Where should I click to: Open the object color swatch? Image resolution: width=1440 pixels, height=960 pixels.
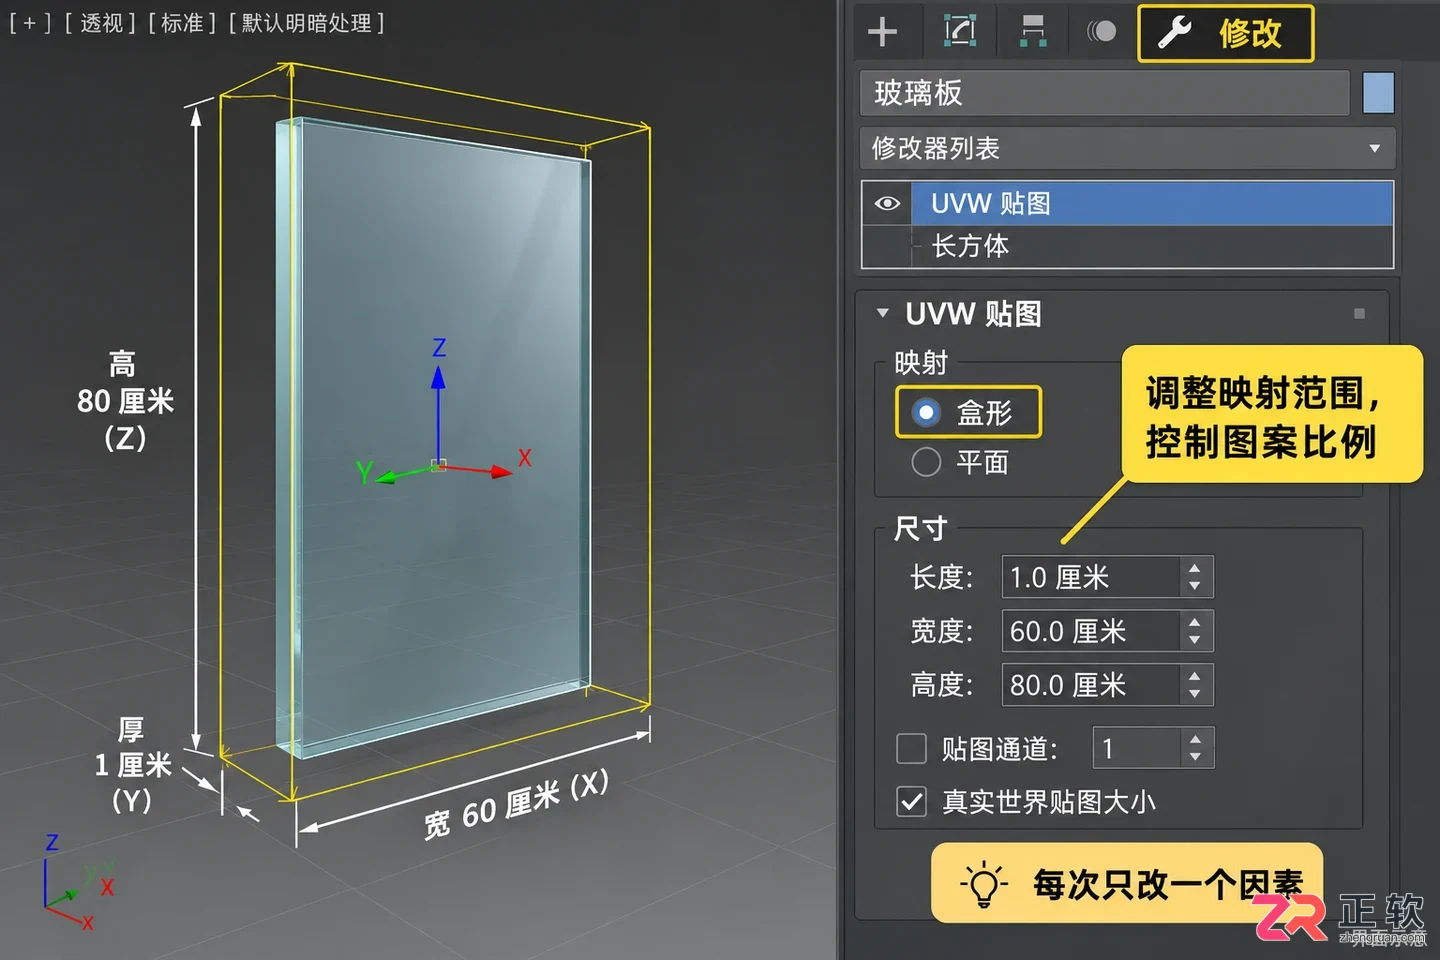[x=1378, y=93]
